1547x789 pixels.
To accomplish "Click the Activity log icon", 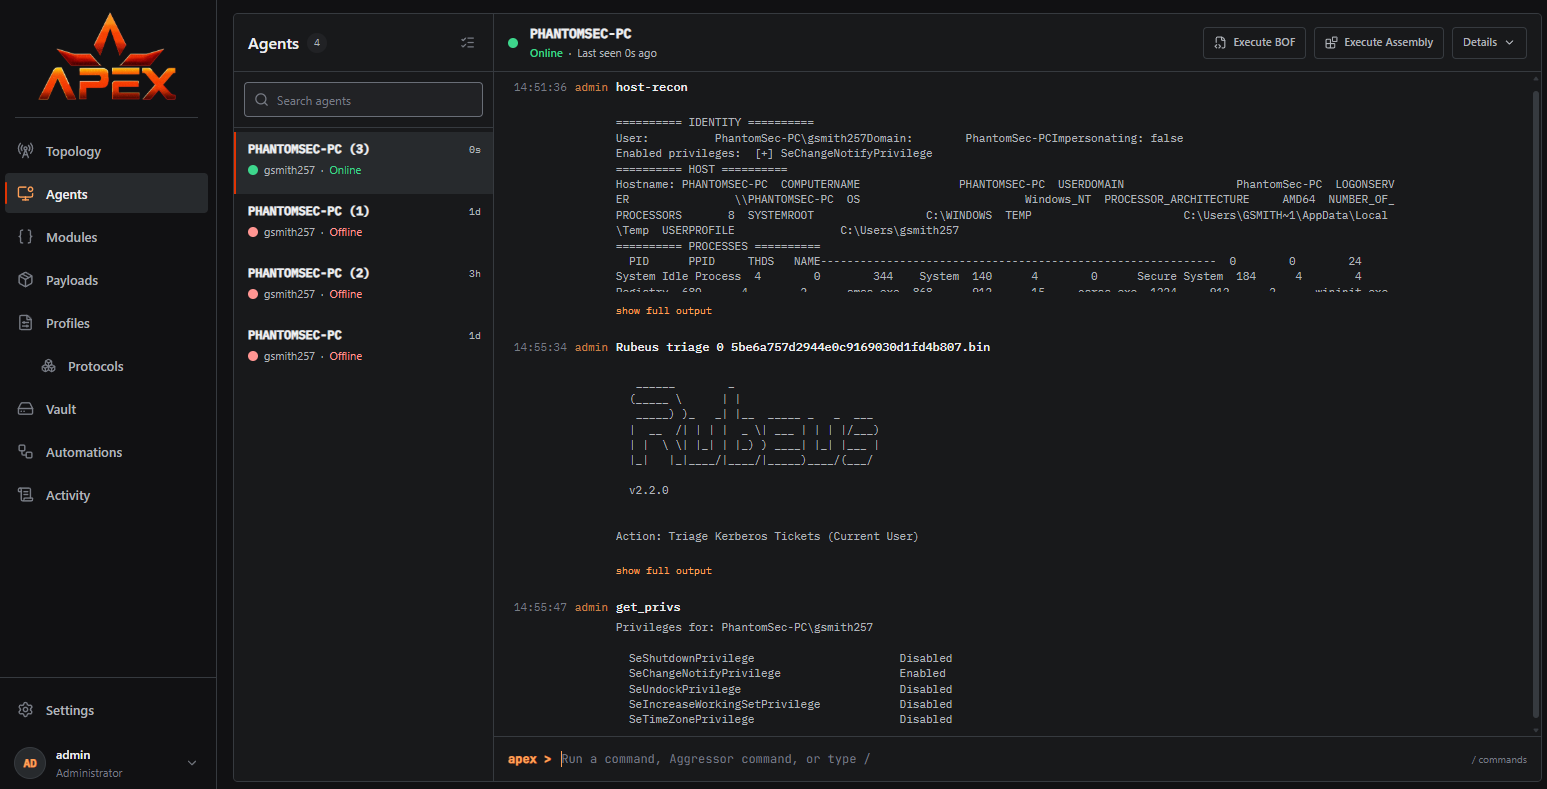I will point(26,495).
